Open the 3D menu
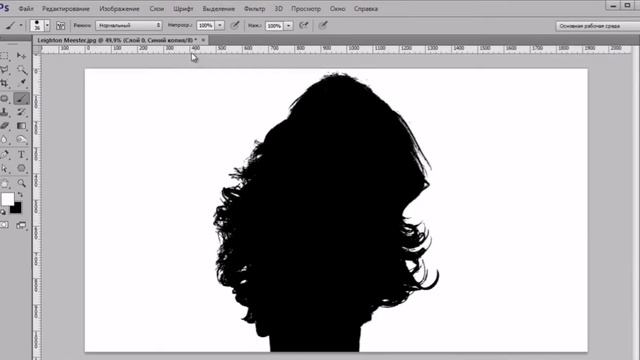 [x=278, y=9]
